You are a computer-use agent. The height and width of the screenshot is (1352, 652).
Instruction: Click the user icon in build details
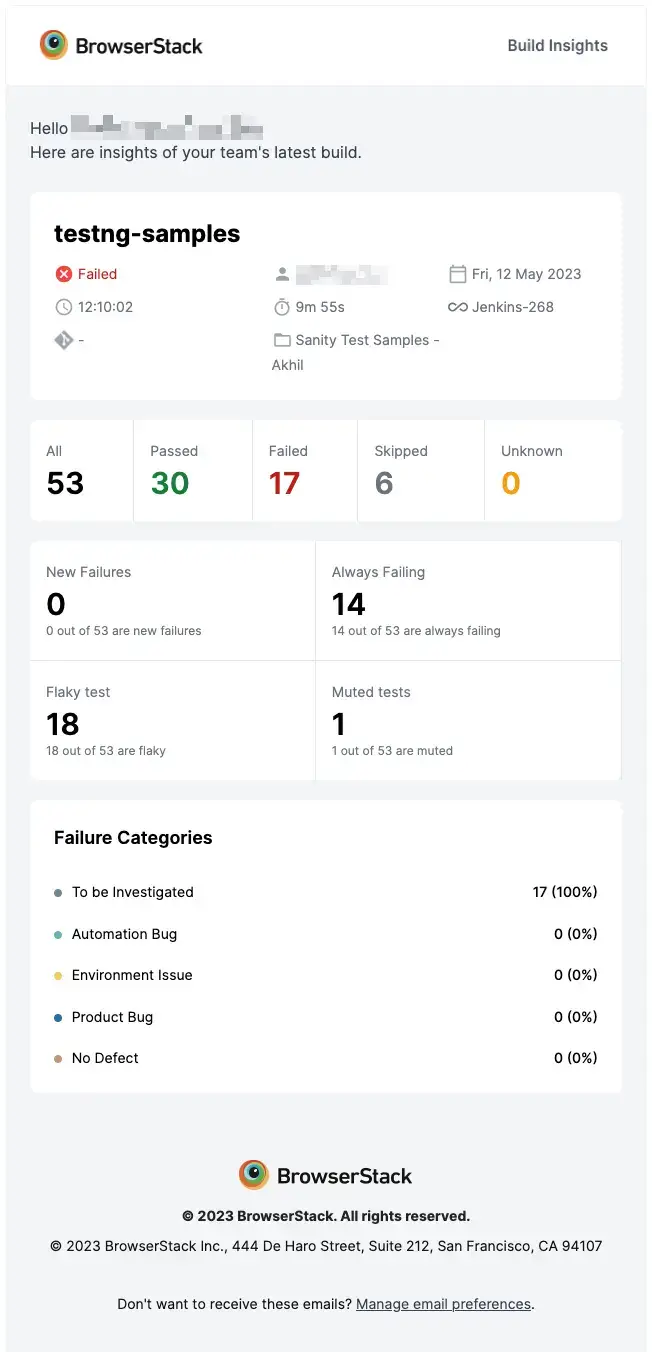point(282,274)
